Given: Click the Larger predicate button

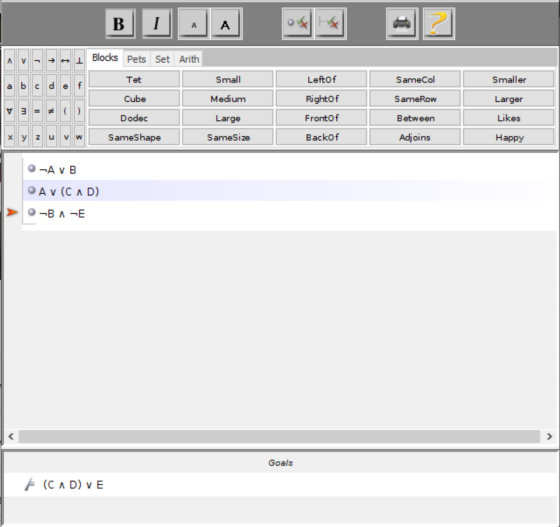Looking at the screenshot, I should pyautogui.click(x=509, y=99).
